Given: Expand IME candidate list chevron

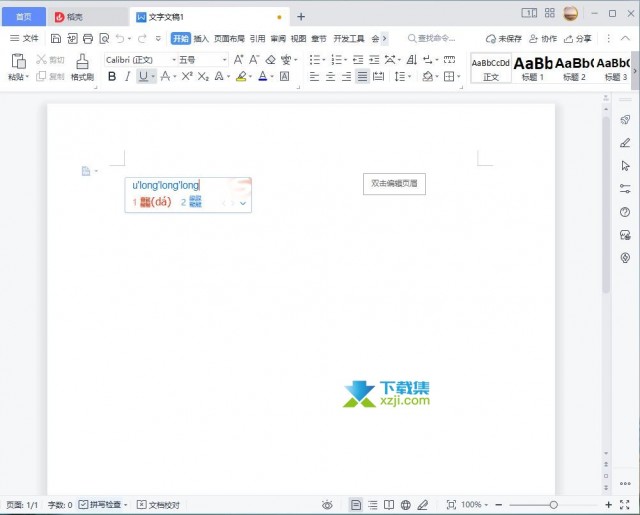Looking at the screenshot, I should [x=243, y=203].
